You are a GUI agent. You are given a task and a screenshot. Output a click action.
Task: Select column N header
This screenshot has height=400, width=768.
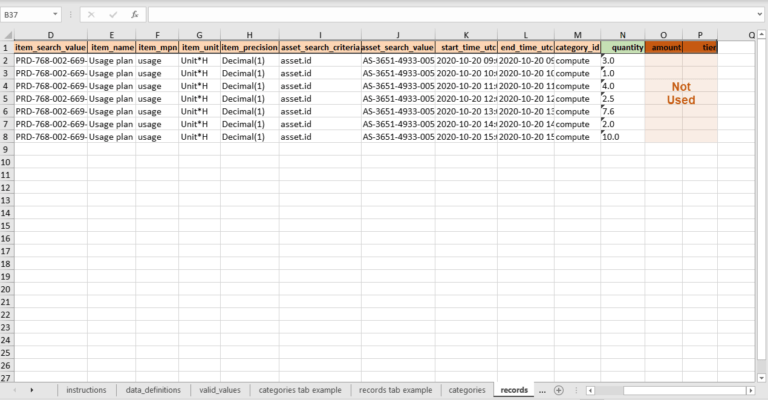click(622, 35)
